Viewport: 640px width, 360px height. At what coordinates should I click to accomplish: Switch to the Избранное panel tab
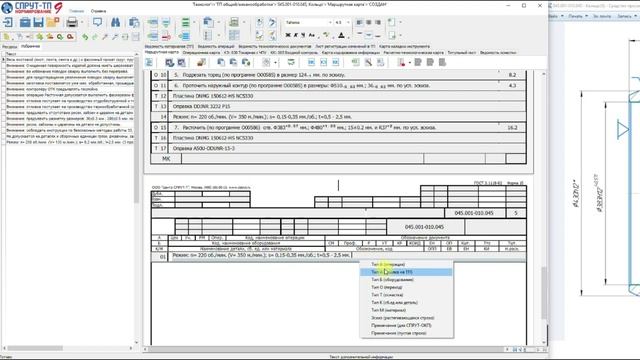point(31,47)
